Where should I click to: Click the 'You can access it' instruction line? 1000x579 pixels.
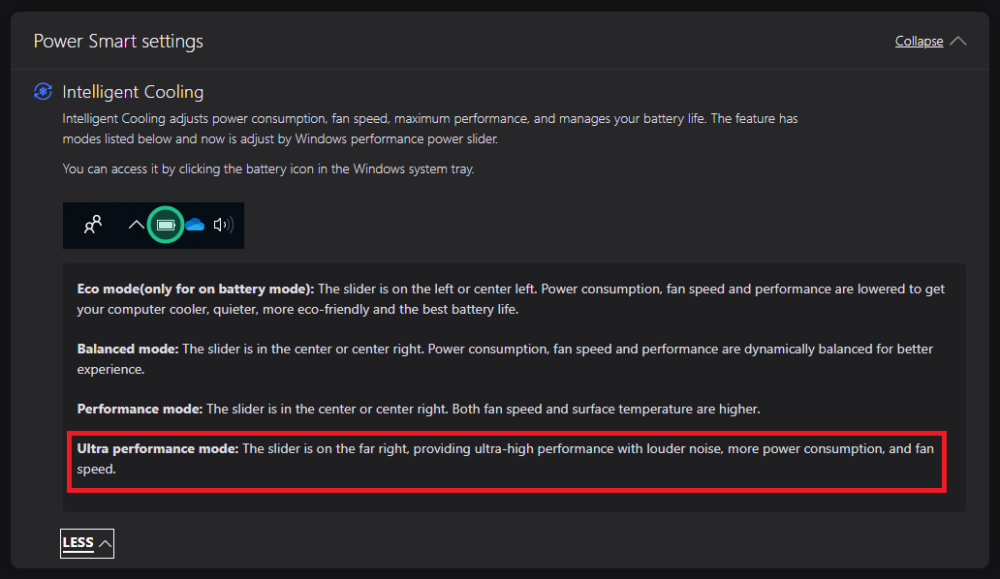(x=268, y=169)
